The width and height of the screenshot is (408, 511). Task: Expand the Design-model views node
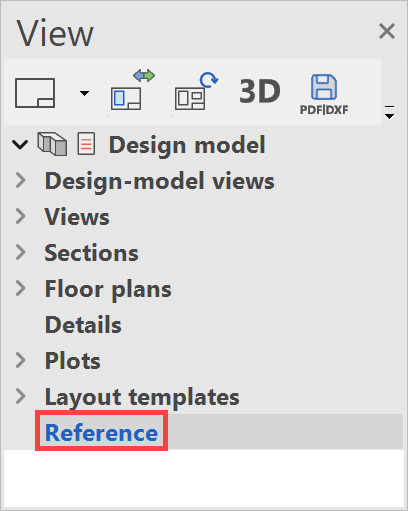(21, 180)
